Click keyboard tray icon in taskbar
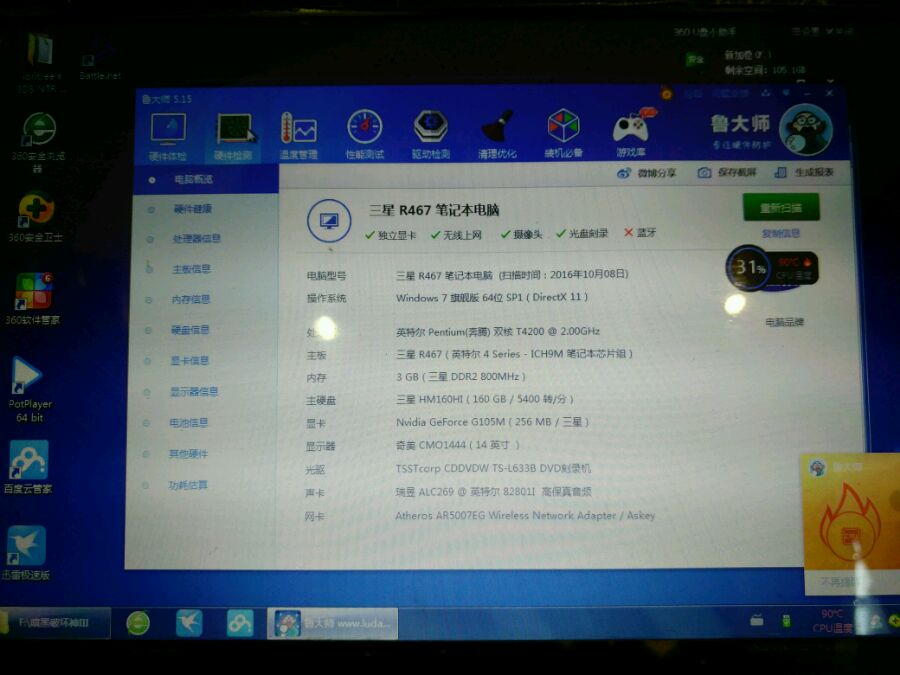This screenshot has height=675, width=900. click(757, 619)
